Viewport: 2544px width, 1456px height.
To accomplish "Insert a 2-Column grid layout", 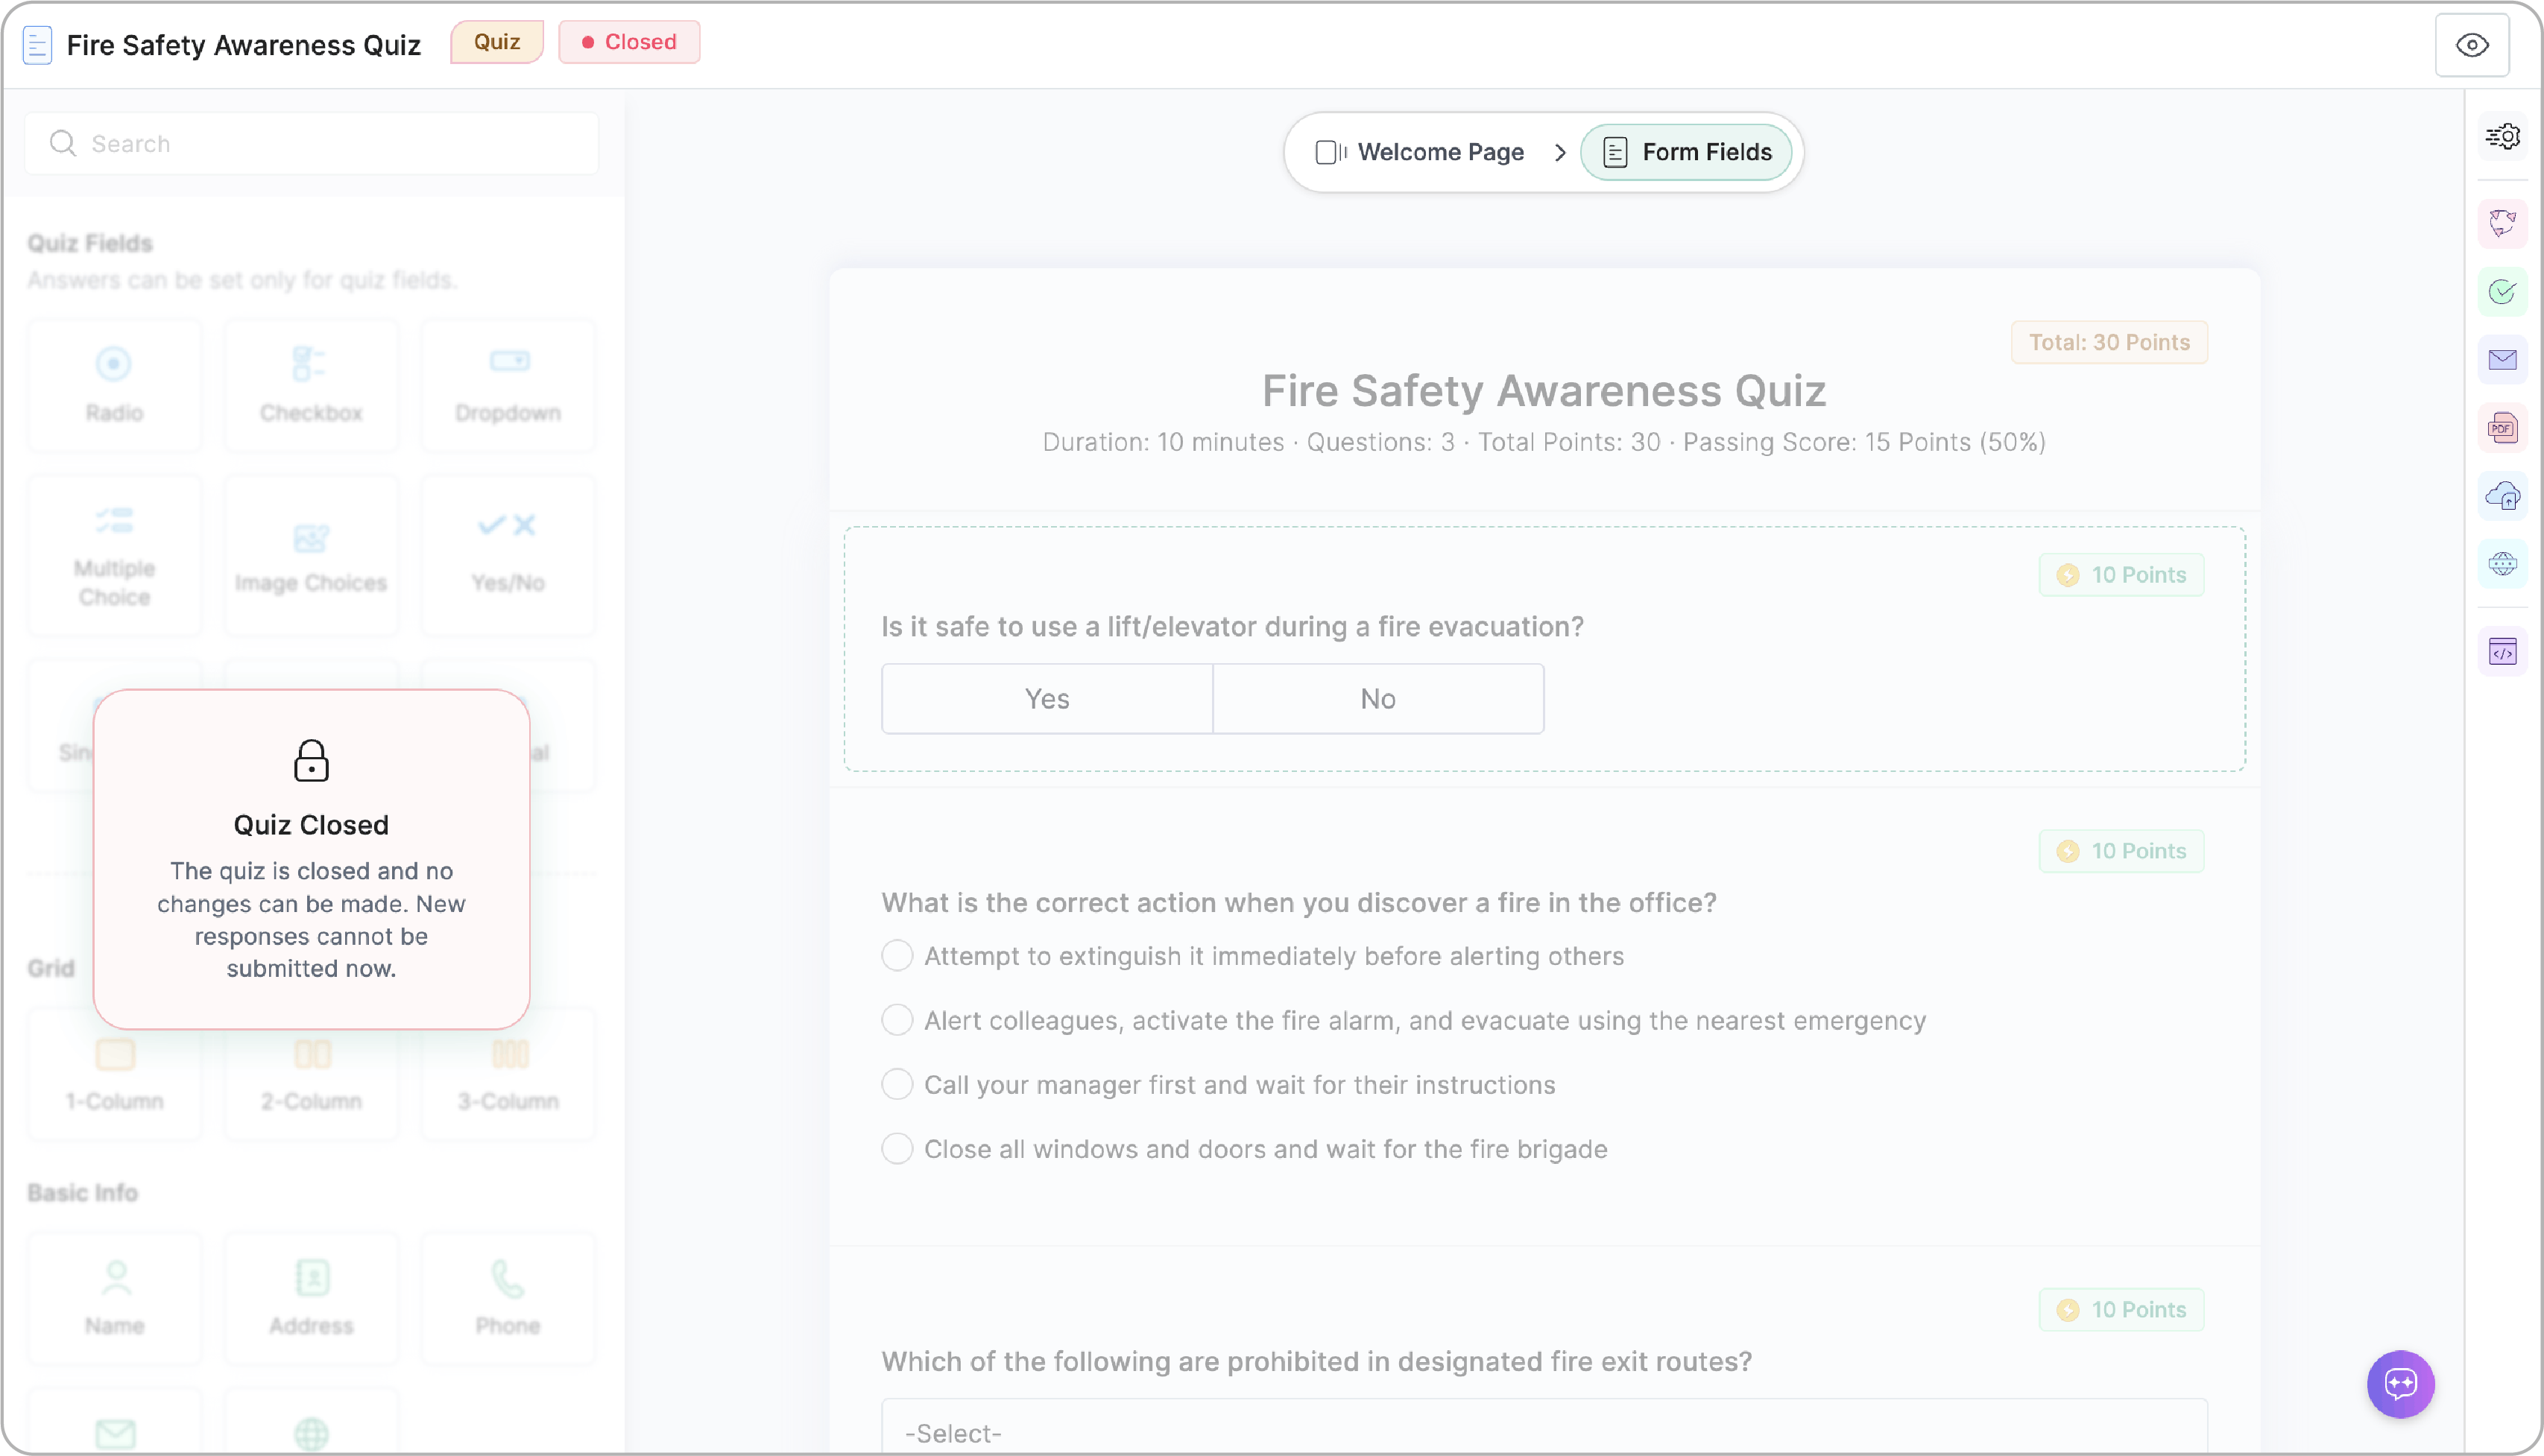I will tap(311, 1074).
